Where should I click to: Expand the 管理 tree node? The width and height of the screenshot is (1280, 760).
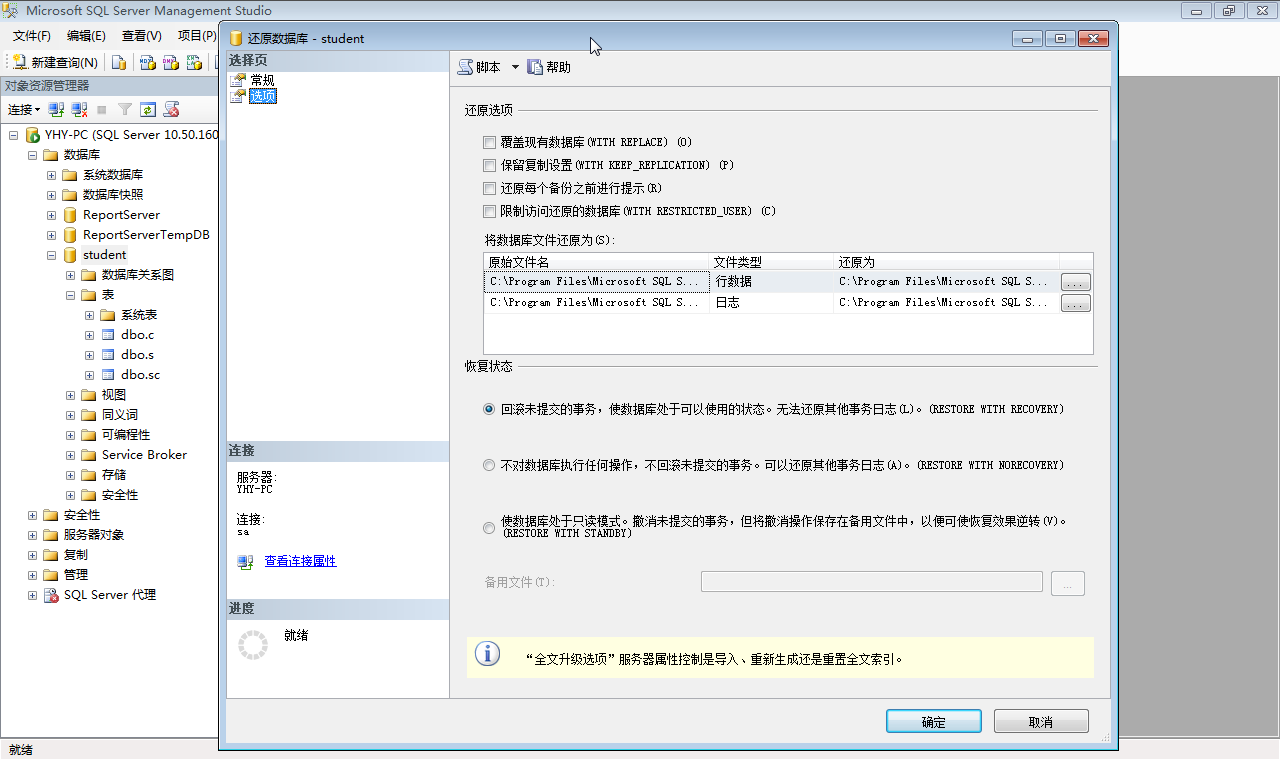pos(32,575)
